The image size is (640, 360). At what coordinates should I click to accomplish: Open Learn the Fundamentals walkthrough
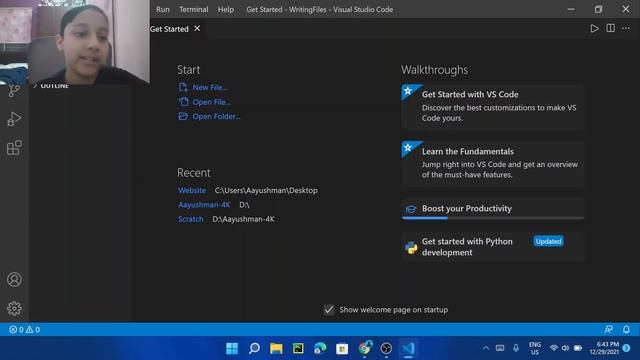(493, 164)
